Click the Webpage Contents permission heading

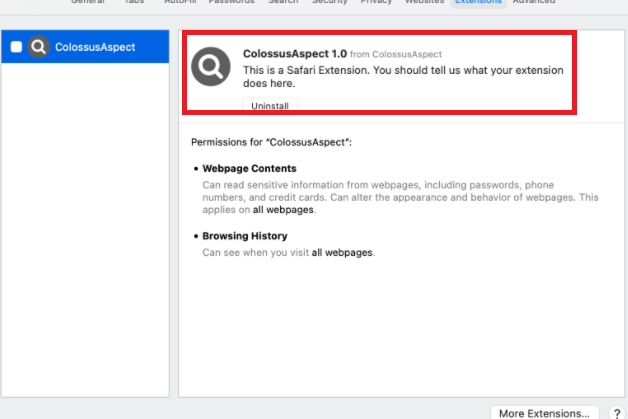249,168
